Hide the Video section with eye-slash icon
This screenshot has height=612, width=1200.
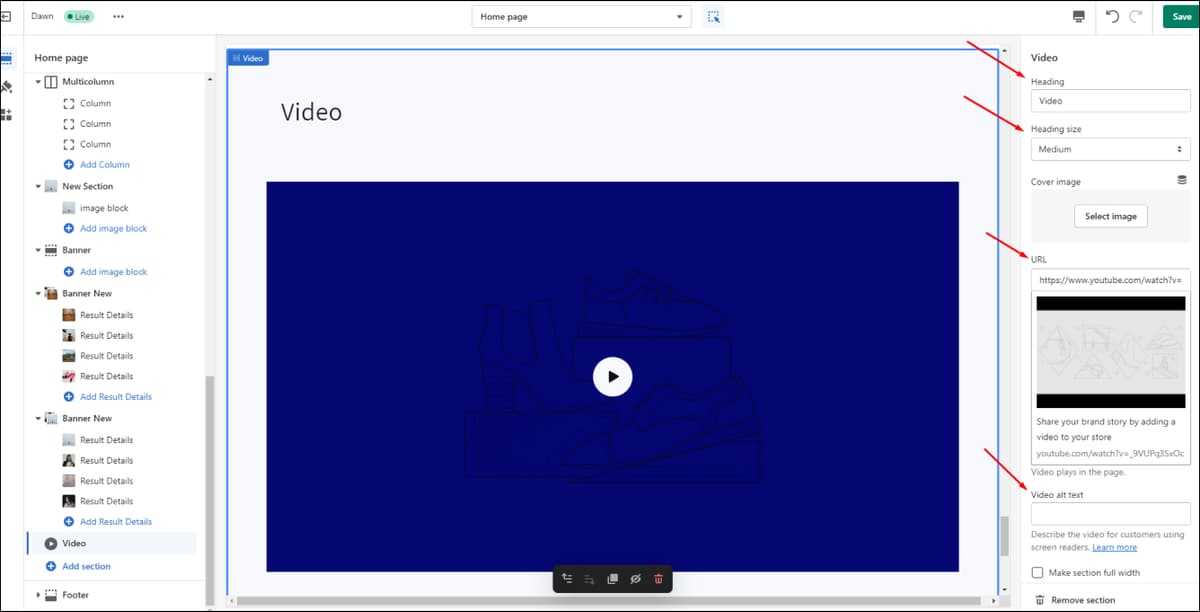(635, 579)
